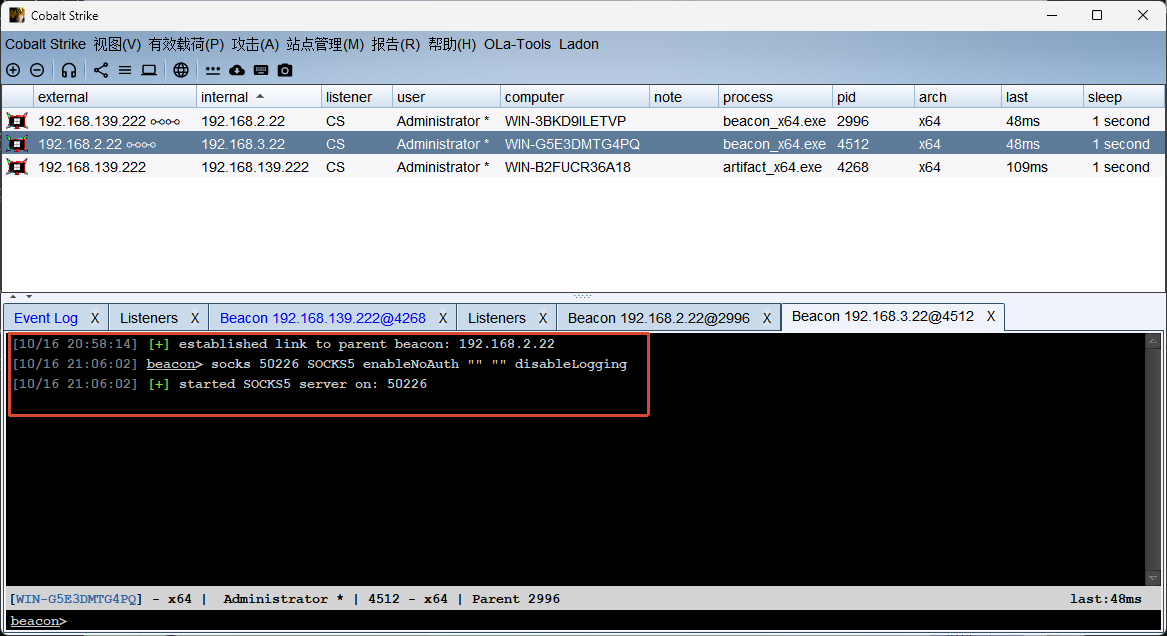View keystrokes via keyboard icon
Screen dimensions: 1167x636
pyautogui.click(x=260, y=70)
